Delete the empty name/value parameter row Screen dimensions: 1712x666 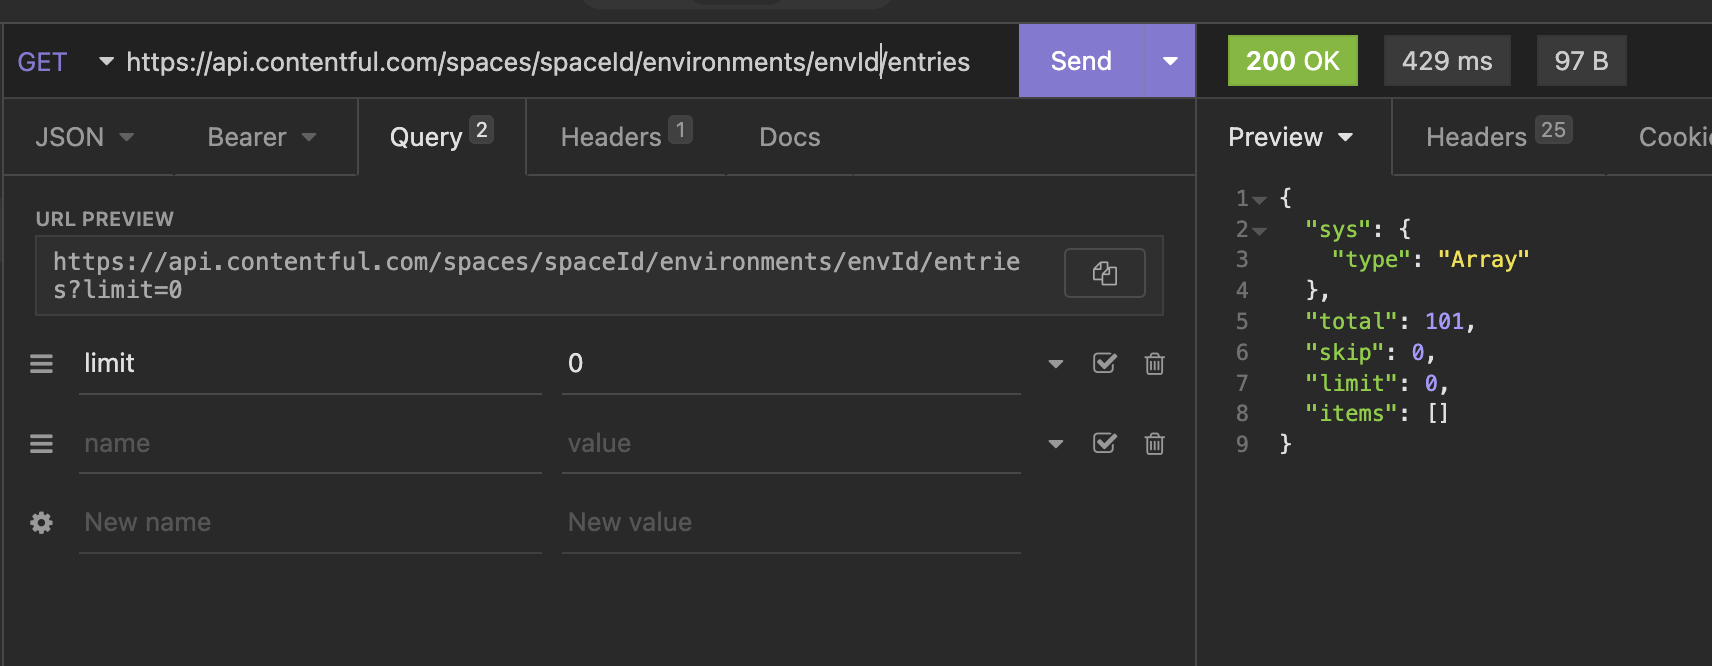pyautogui.click(x=1154, y=443)
